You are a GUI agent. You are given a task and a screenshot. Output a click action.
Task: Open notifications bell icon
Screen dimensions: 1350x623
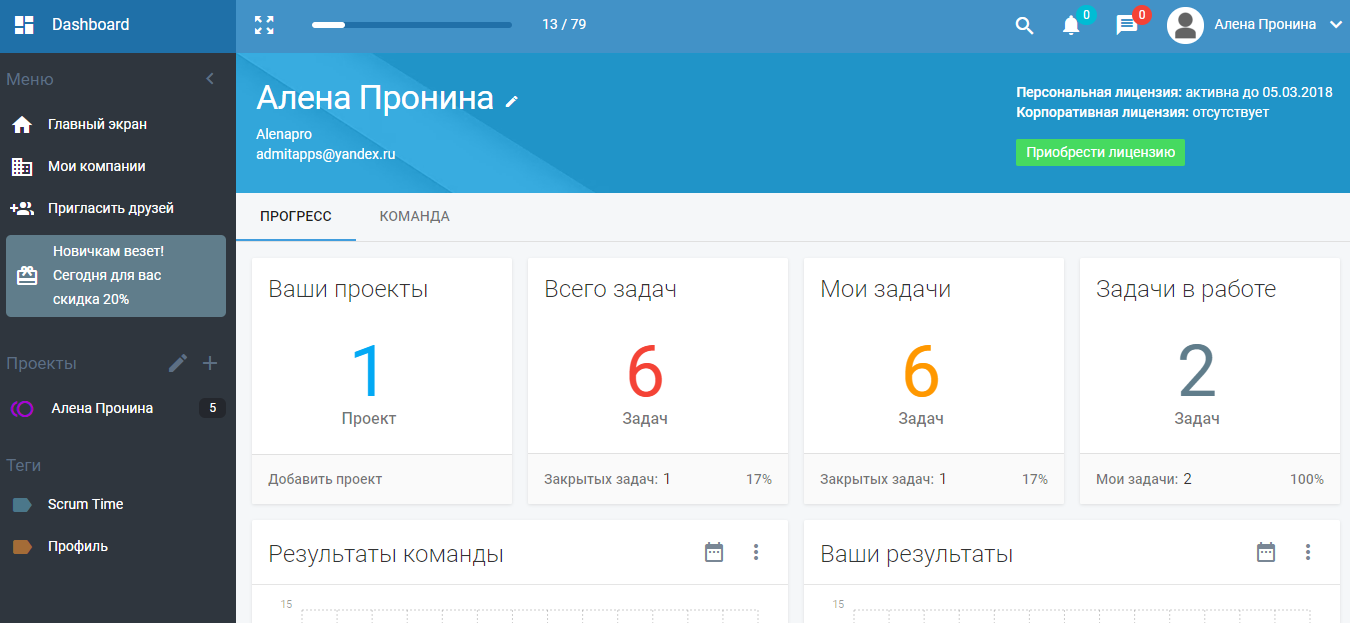(1071, 26)
